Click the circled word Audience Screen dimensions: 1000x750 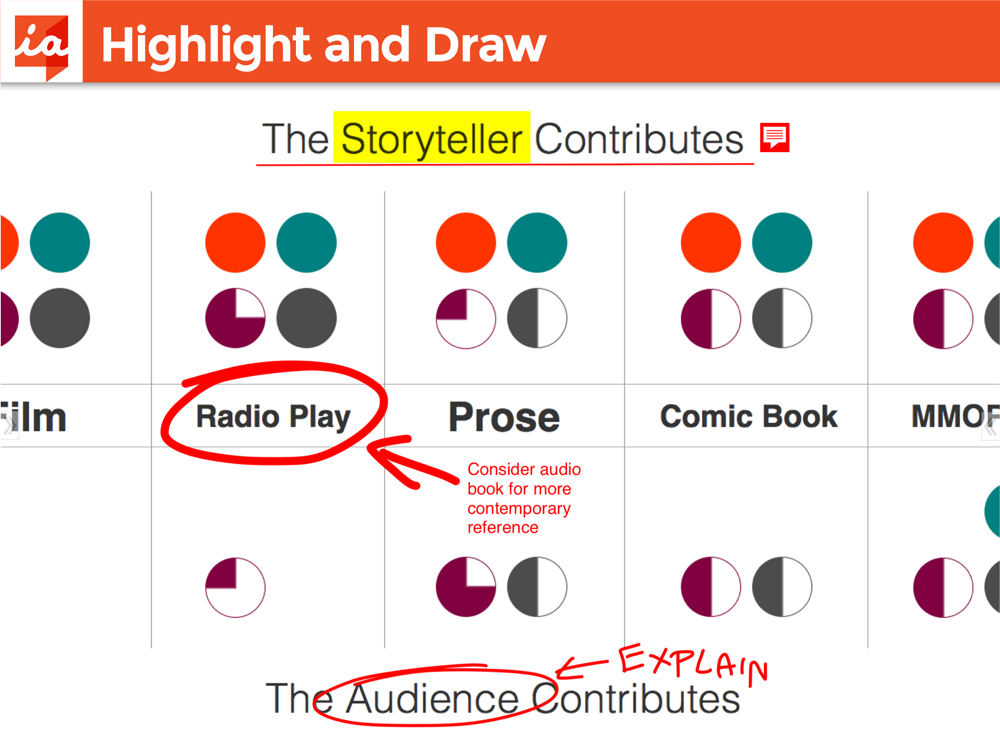point(432,699)
